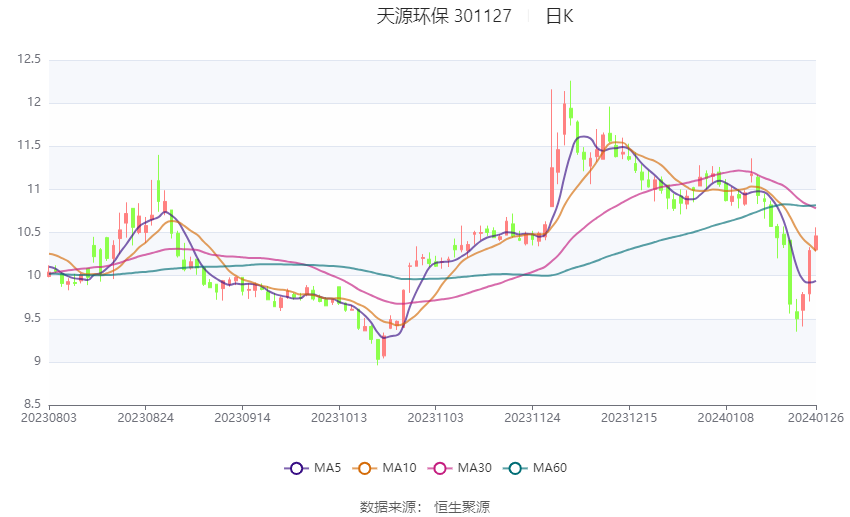The image size is (850, 517).
Task: Toggle the MA5 legend marker
Action: point(297,468)
